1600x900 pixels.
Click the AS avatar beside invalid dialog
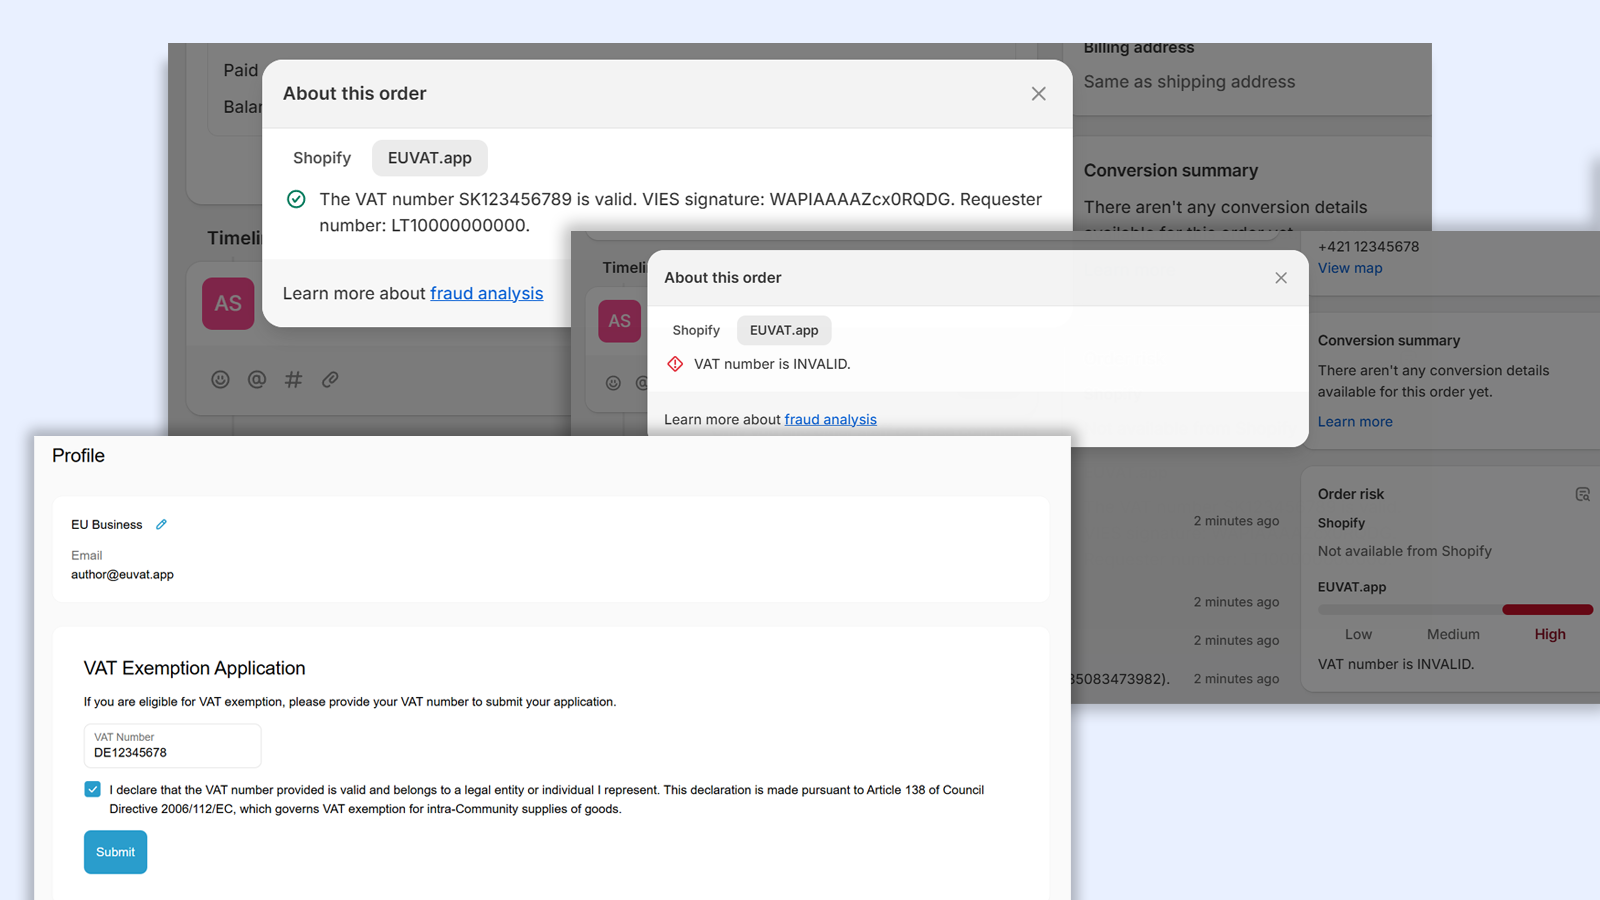click(x=620, y=321)
